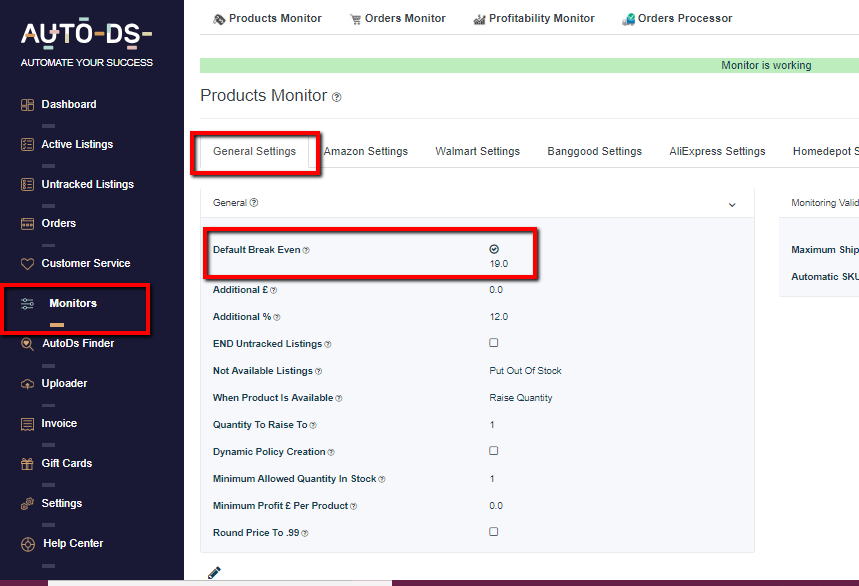The height and width of the screenshot is (586, 859).
Task: Click the Orders Processor icon
Action: (x=628, y=20)
